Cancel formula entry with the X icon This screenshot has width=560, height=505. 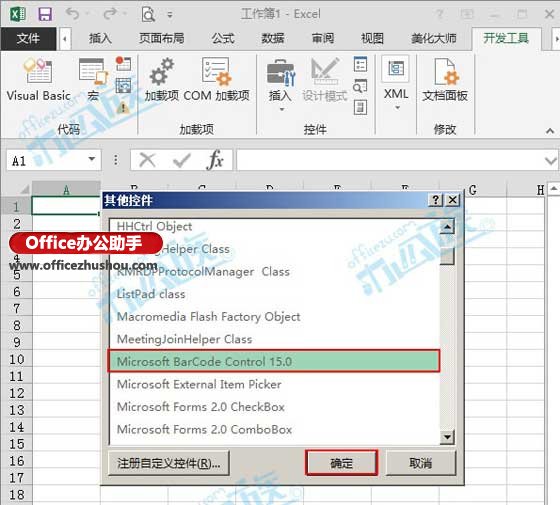pos(147,160)
